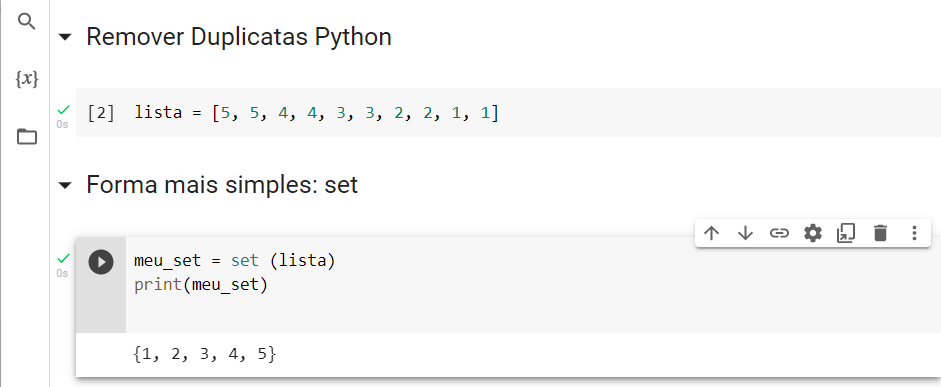Open the Files folder panel
Viewport: 941px width, 387px height.
tap(26, 137)
